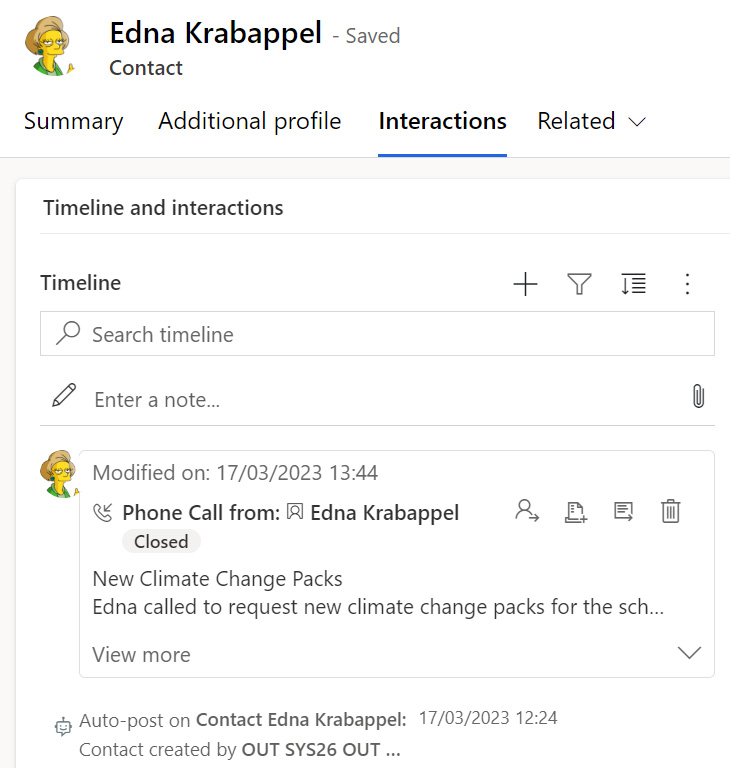The width and height of the screenshot is (730, 768).
Task: Switch to the Summary tab
Action: click(x=73, y=122)
